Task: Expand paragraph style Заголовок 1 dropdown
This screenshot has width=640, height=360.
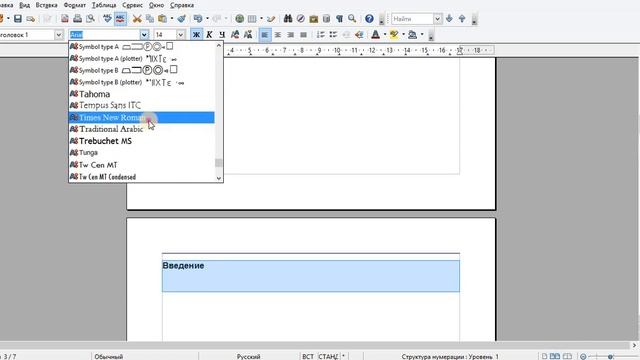Action: pyautogui.click(x=59, y=35)
